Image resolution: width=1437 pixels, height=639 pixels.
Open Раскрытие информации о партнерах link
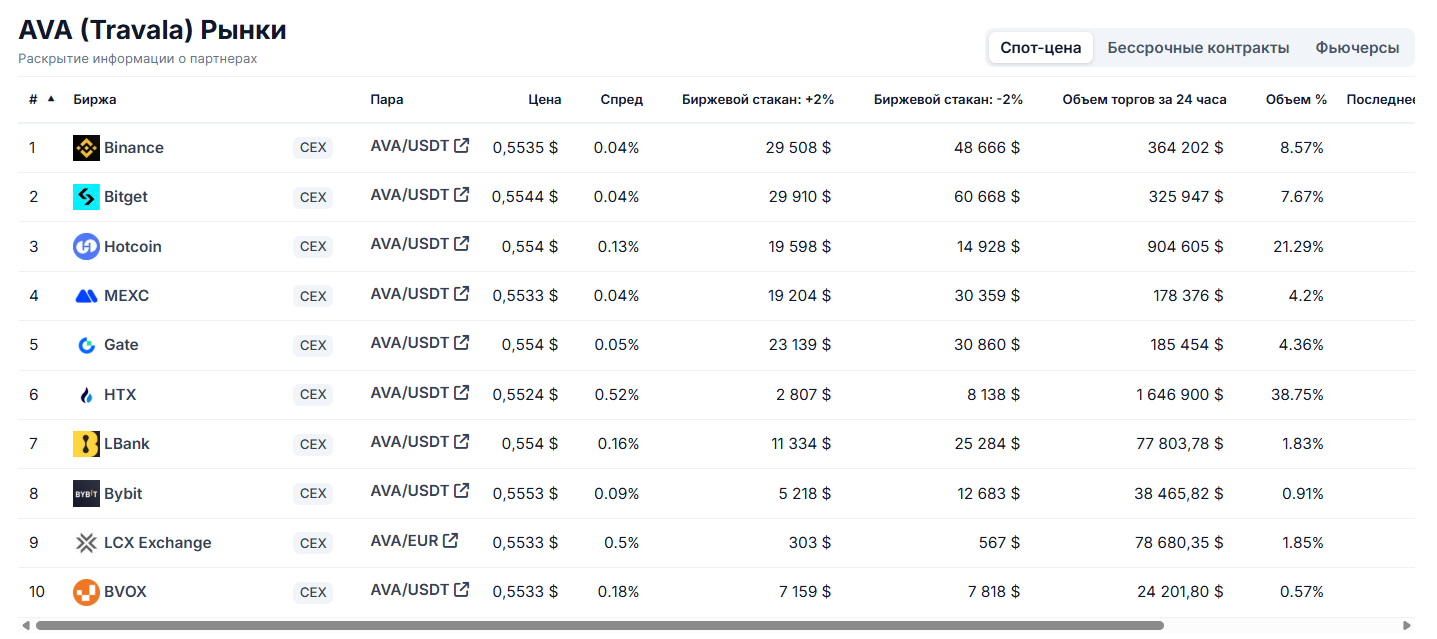[138, 59]
